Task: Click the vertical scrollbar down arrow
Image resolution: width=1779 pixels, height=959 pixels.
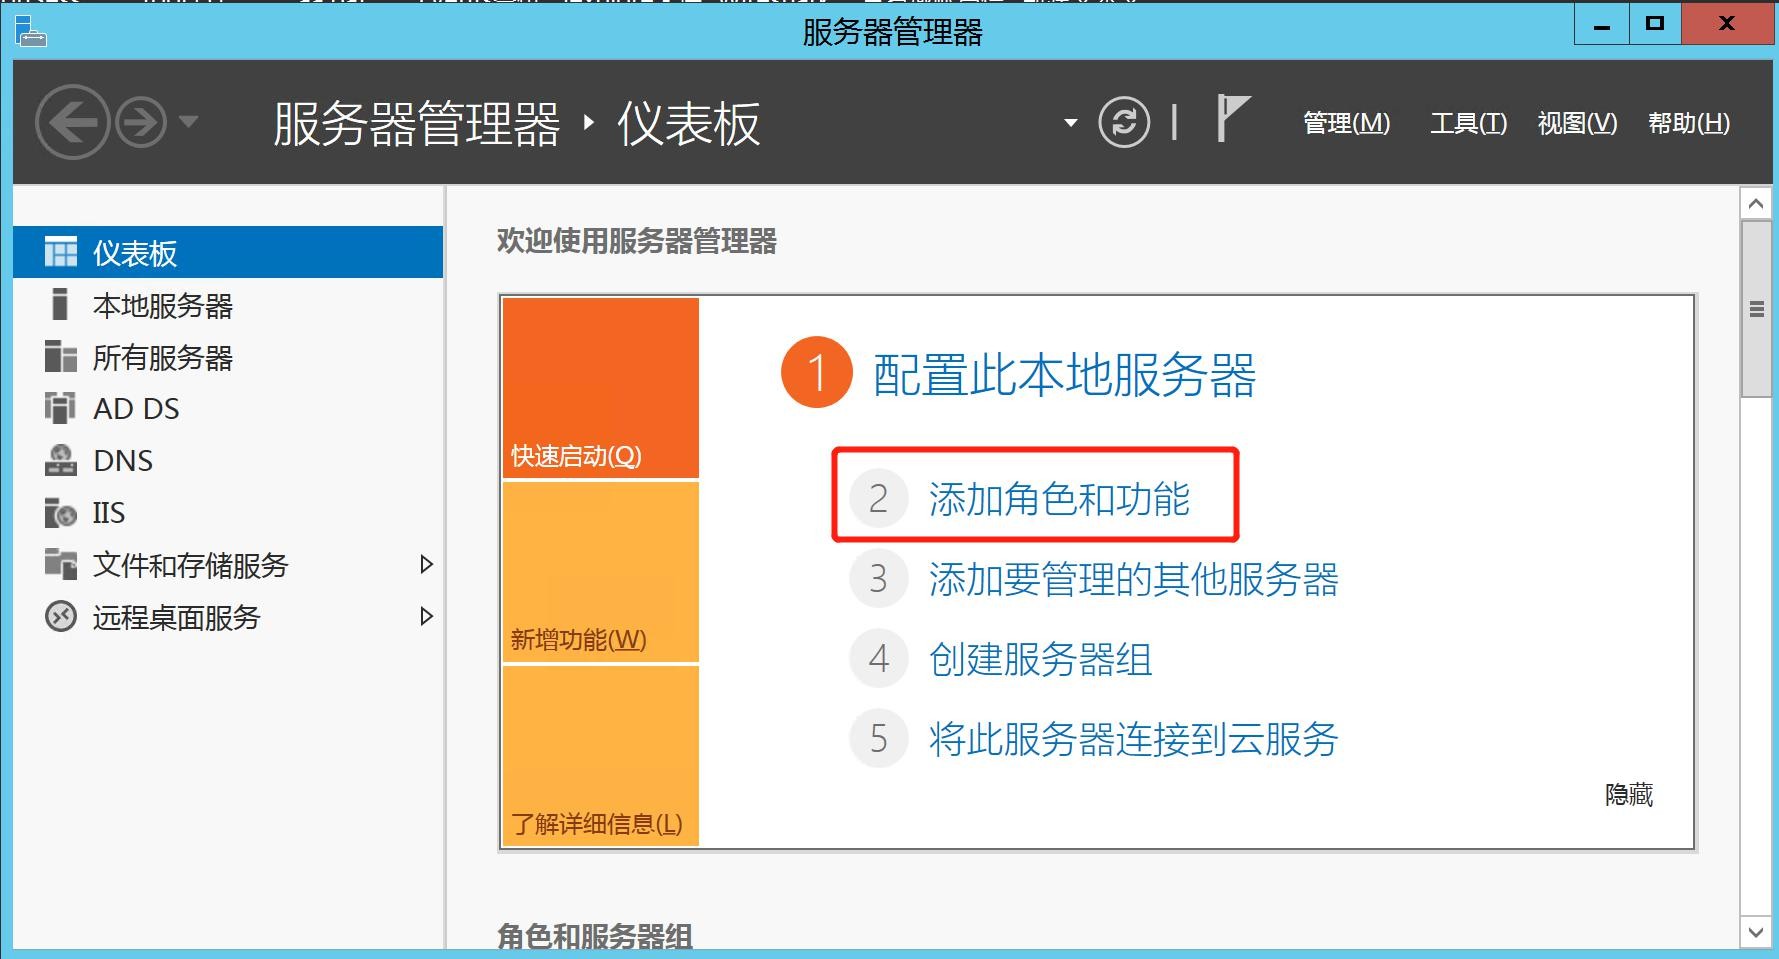Action: click(1756, 933)
